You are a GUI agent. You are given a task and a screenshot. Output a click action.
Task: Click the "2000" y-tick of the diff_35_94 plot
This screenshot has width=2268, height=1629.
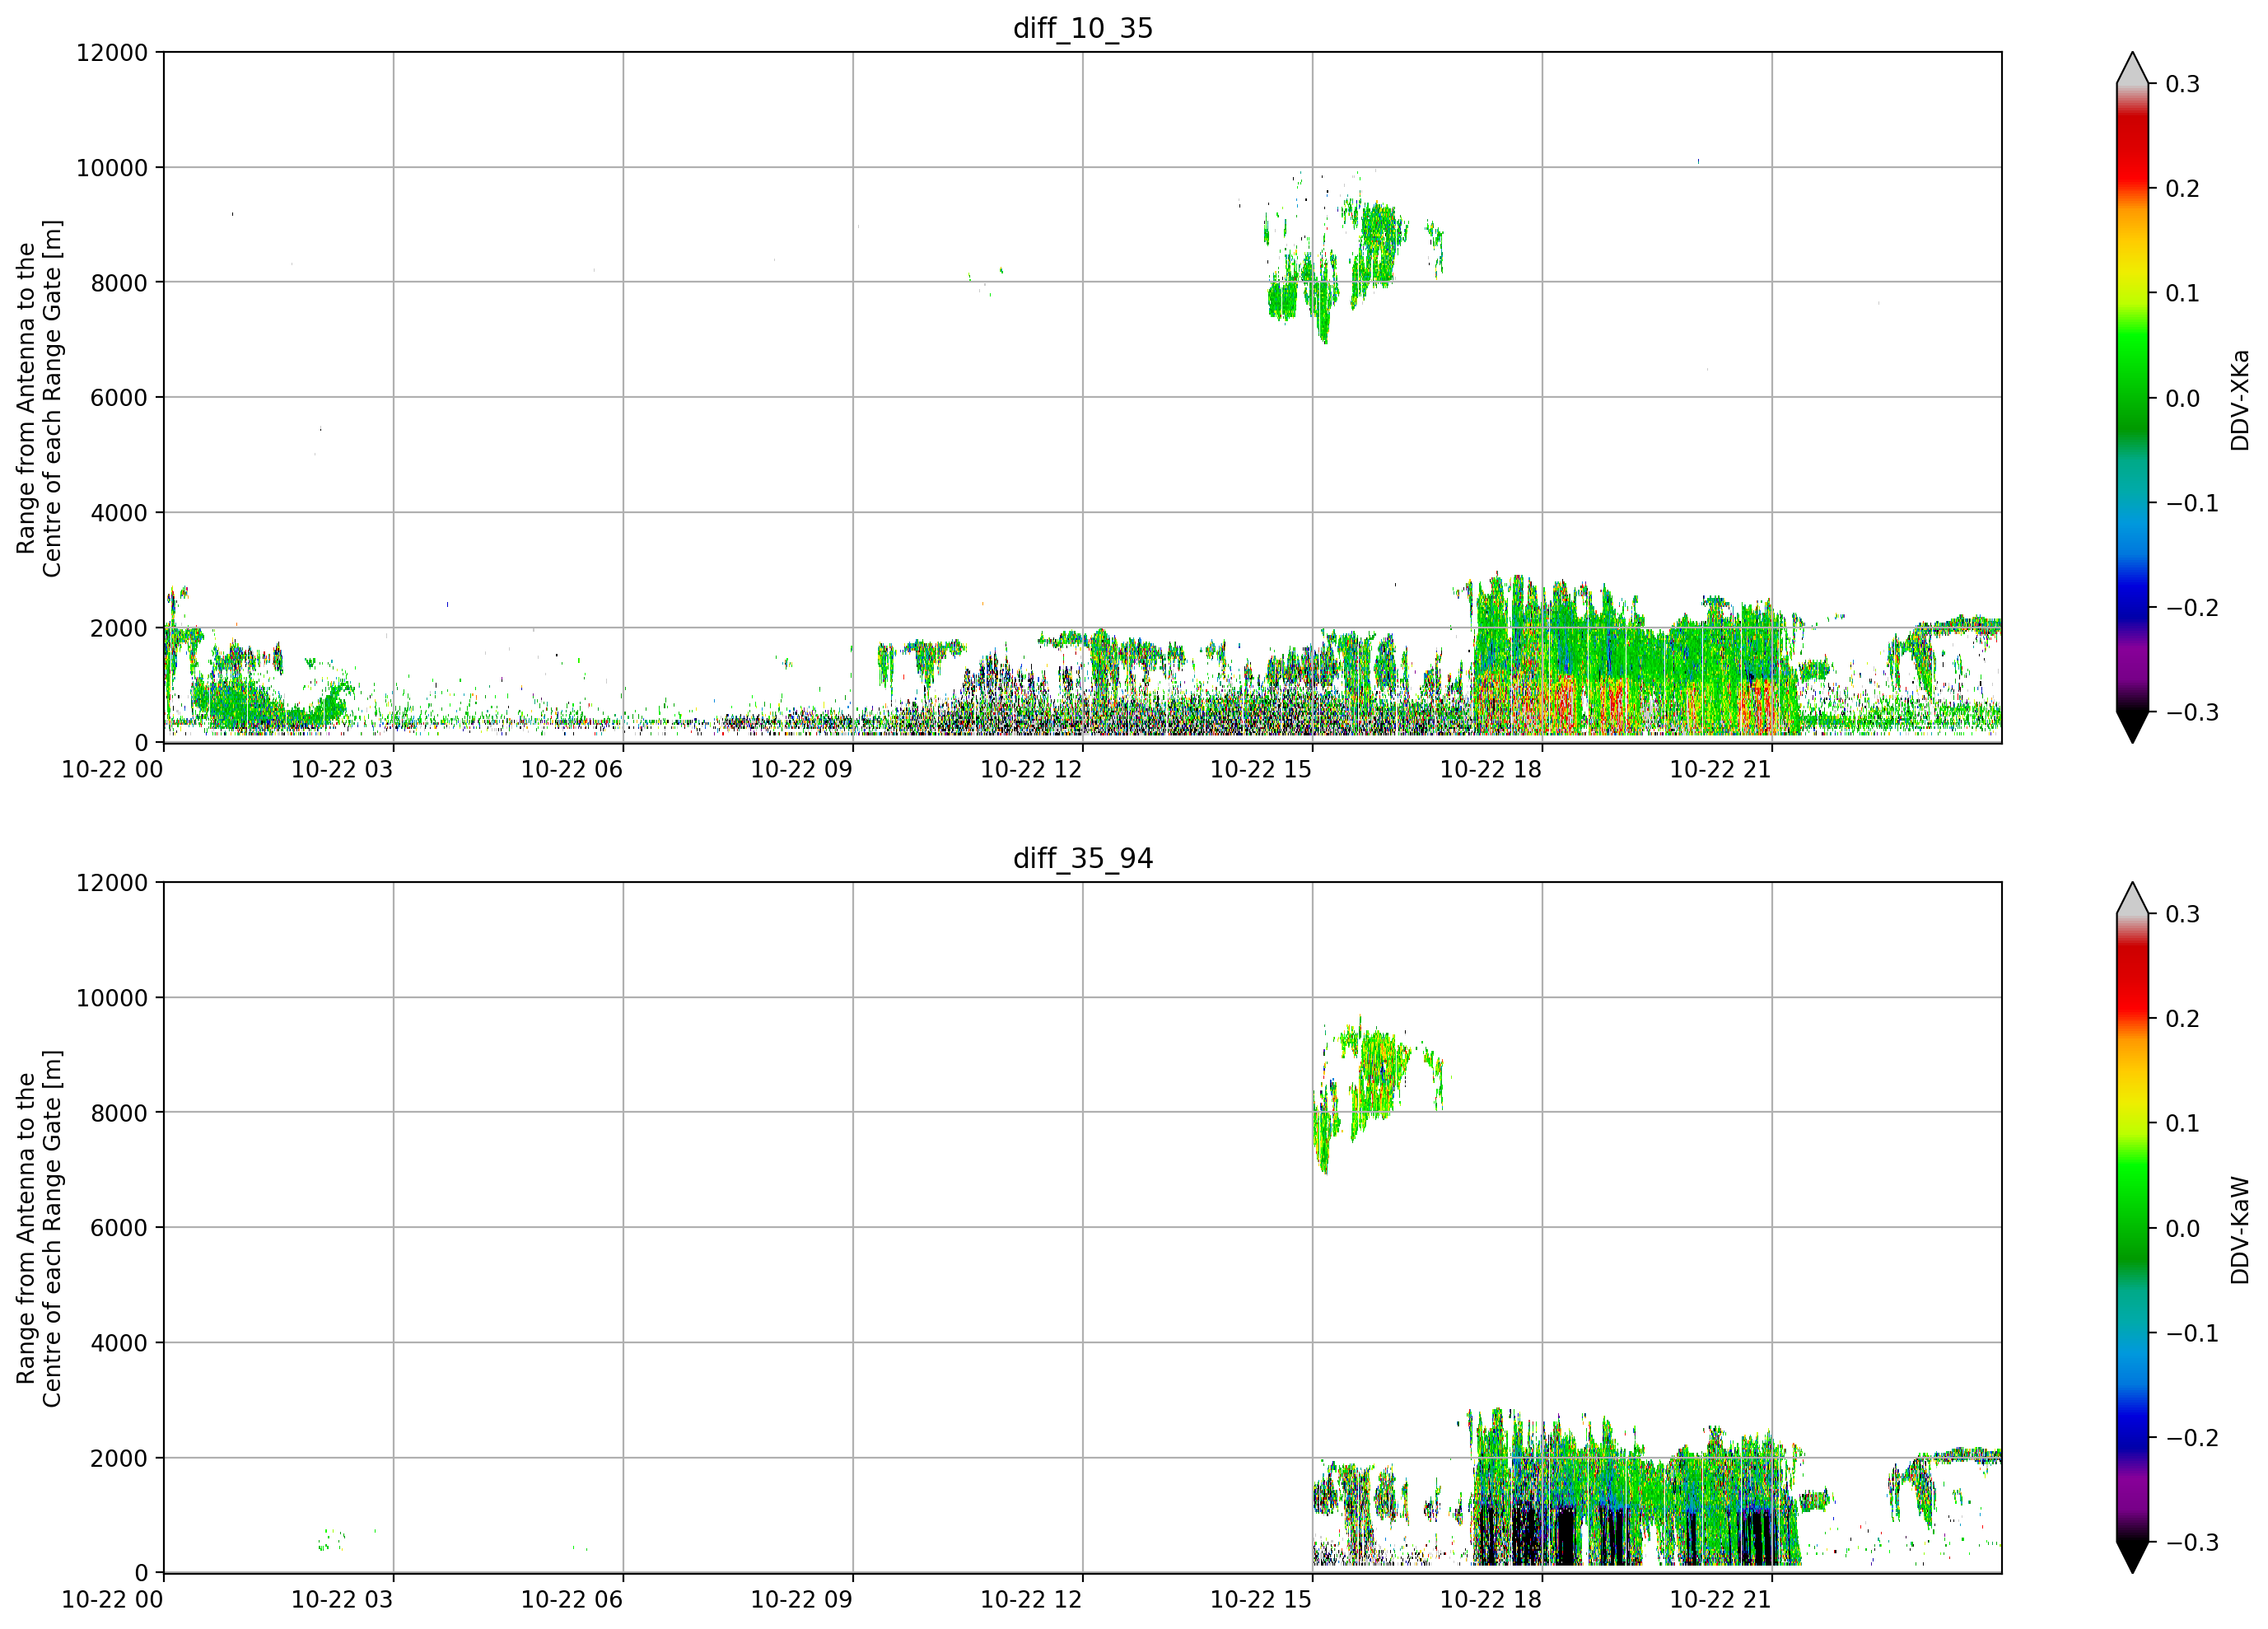(x=119, y=1458)
